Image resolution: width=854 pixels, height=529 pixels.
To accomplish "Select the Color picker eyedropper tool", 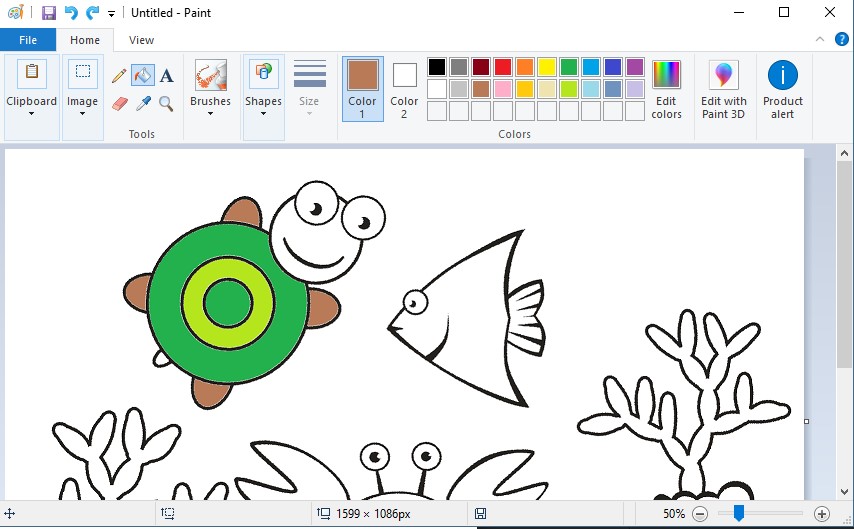I will [143, 104].
